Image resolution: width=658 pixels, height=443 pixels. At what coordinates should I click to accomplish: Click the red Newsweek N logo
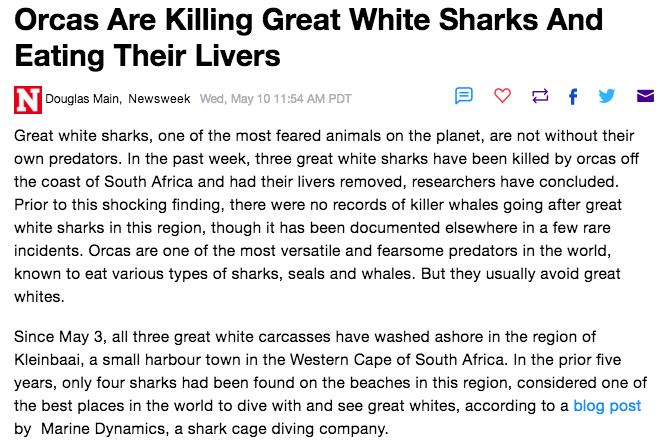[x=28, y=100]
